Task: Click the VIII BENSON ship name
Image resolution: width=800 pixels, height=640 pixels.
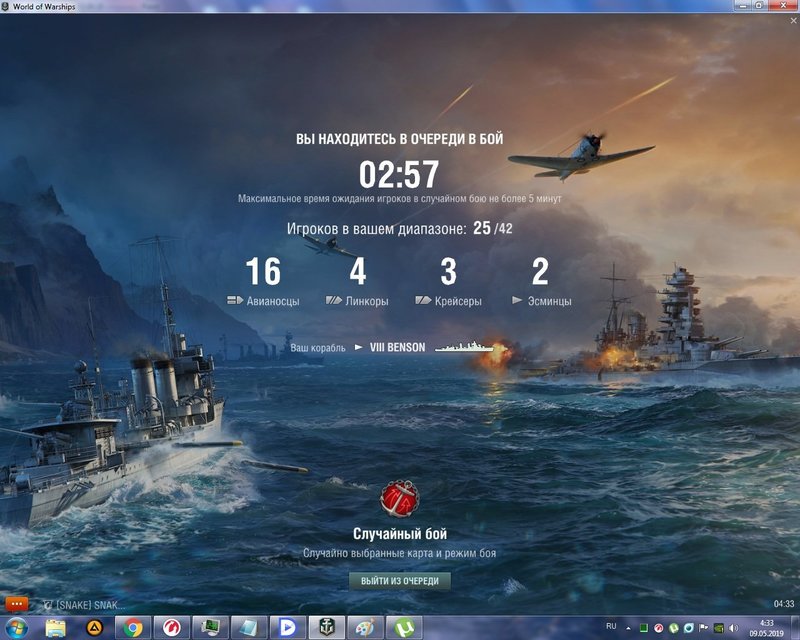Action: point(397,348)
